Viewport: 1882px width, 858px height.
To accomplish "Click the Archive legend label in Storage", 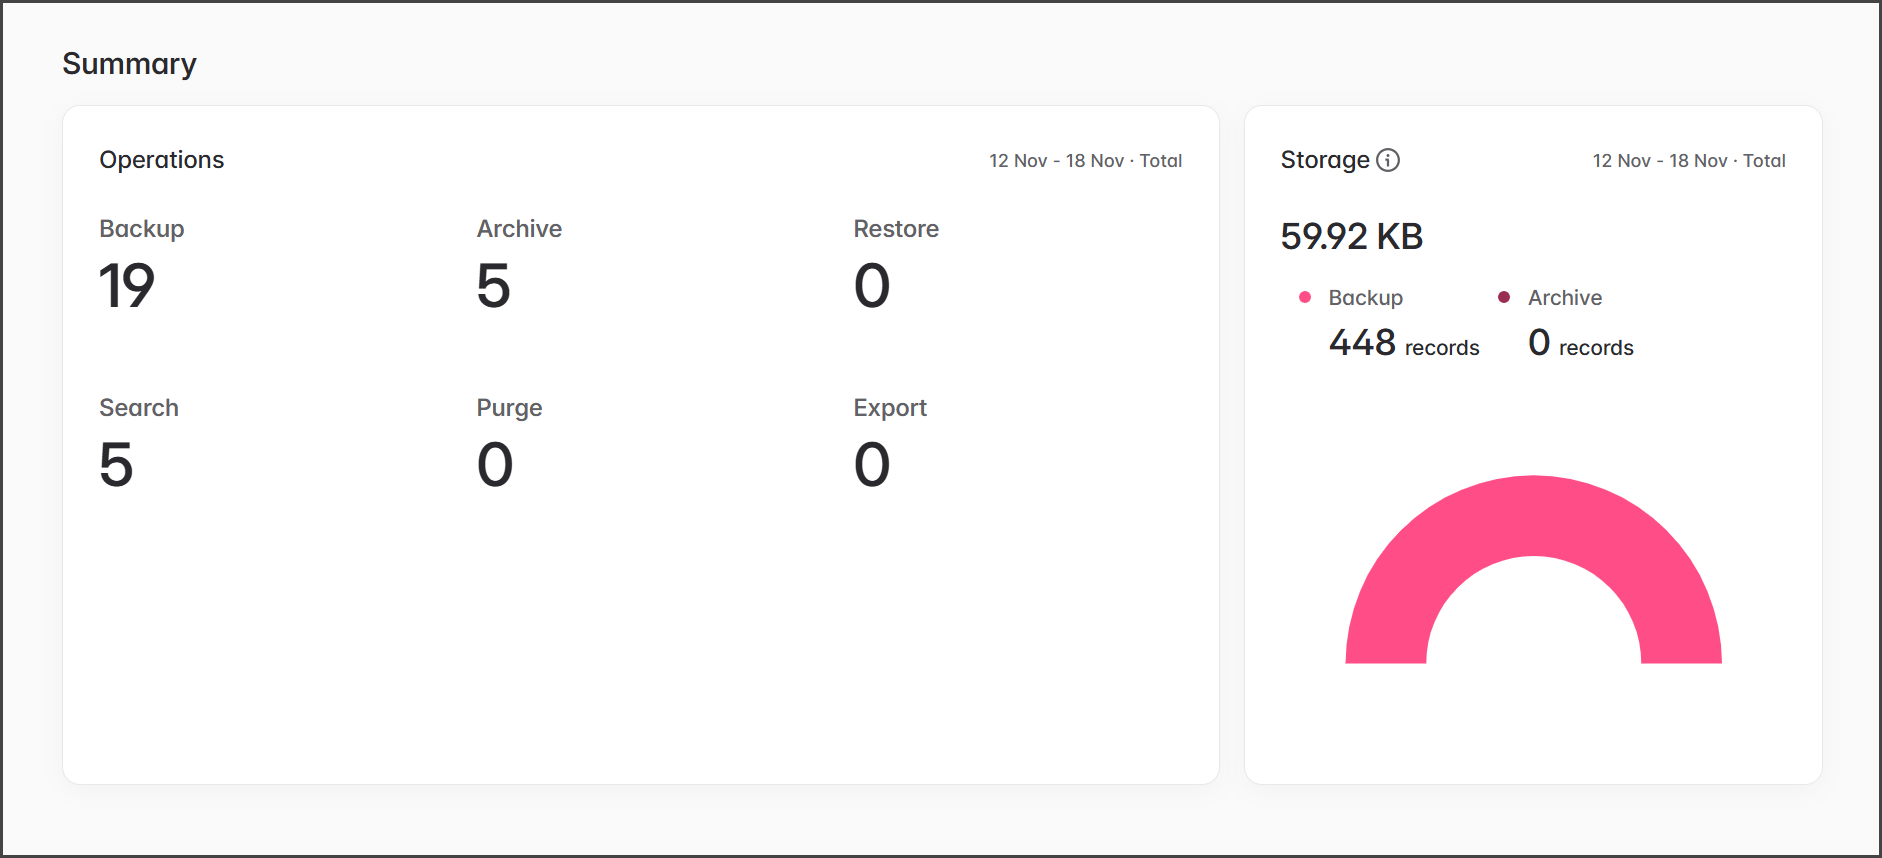I will tap(1564, 298).
